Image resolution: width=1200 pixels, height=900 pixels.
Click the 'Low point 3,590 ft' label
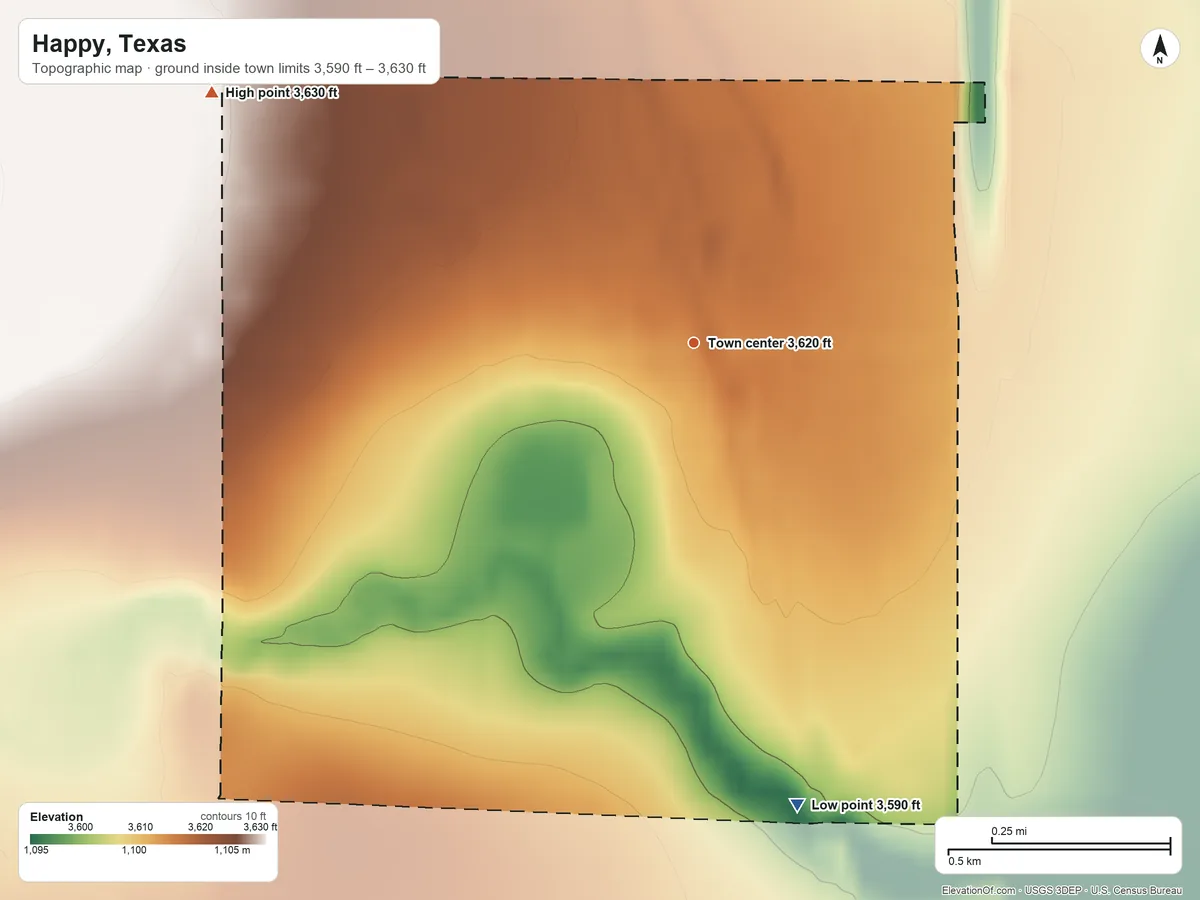[x=866, y=805]
